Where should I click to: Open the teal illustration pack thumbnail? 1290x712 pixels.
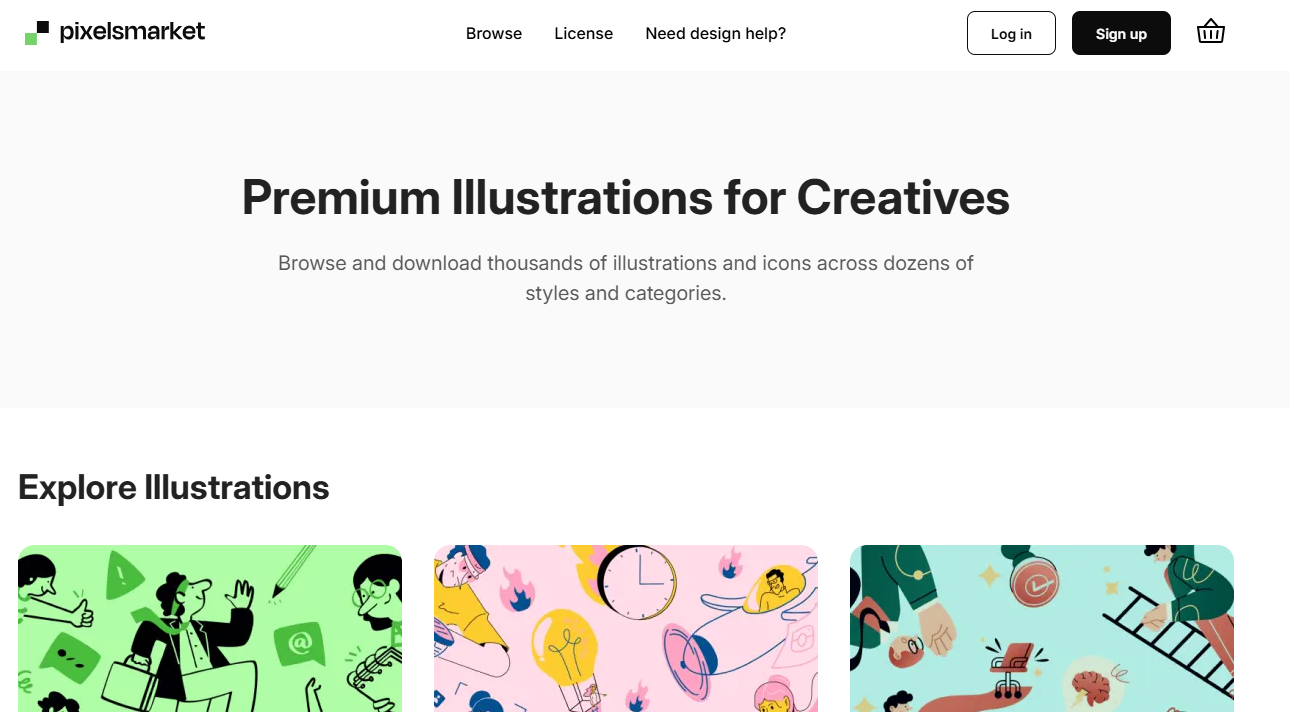click(x=1042, y=628)
